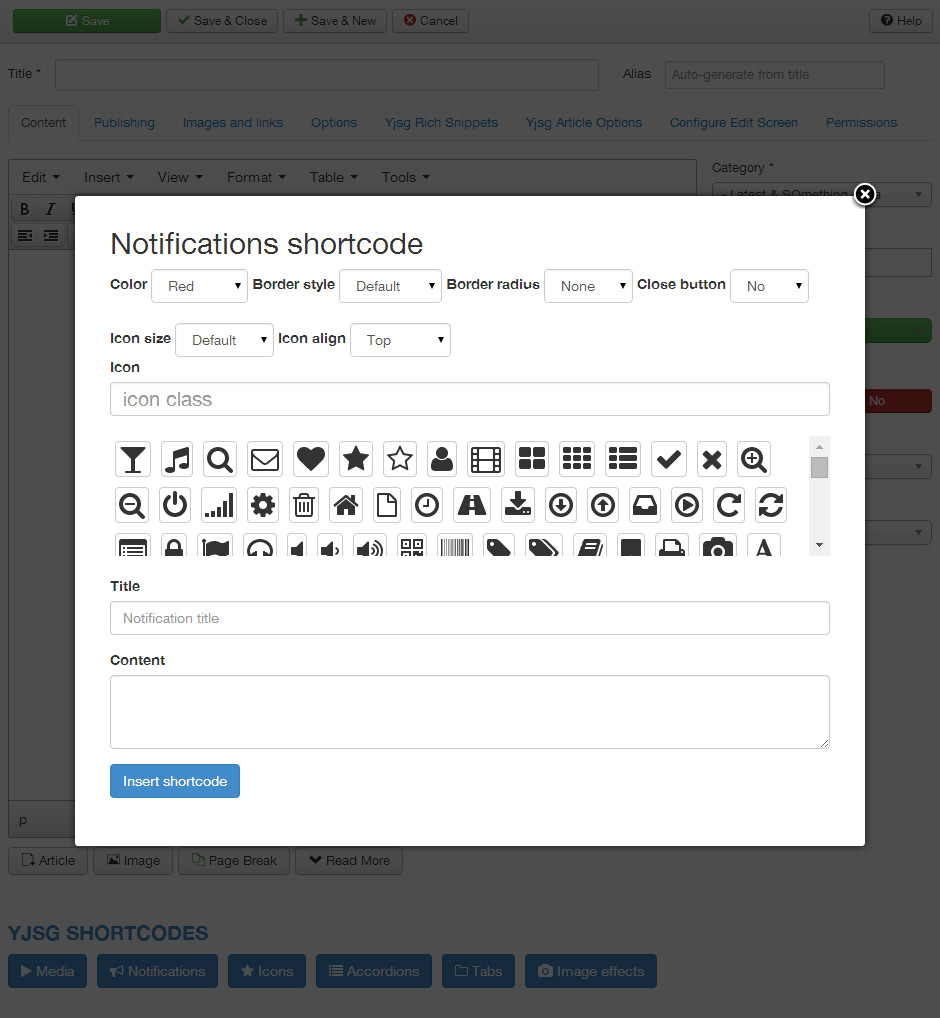
Task: Open the Color dropdown set to Red
Action: 199,286
